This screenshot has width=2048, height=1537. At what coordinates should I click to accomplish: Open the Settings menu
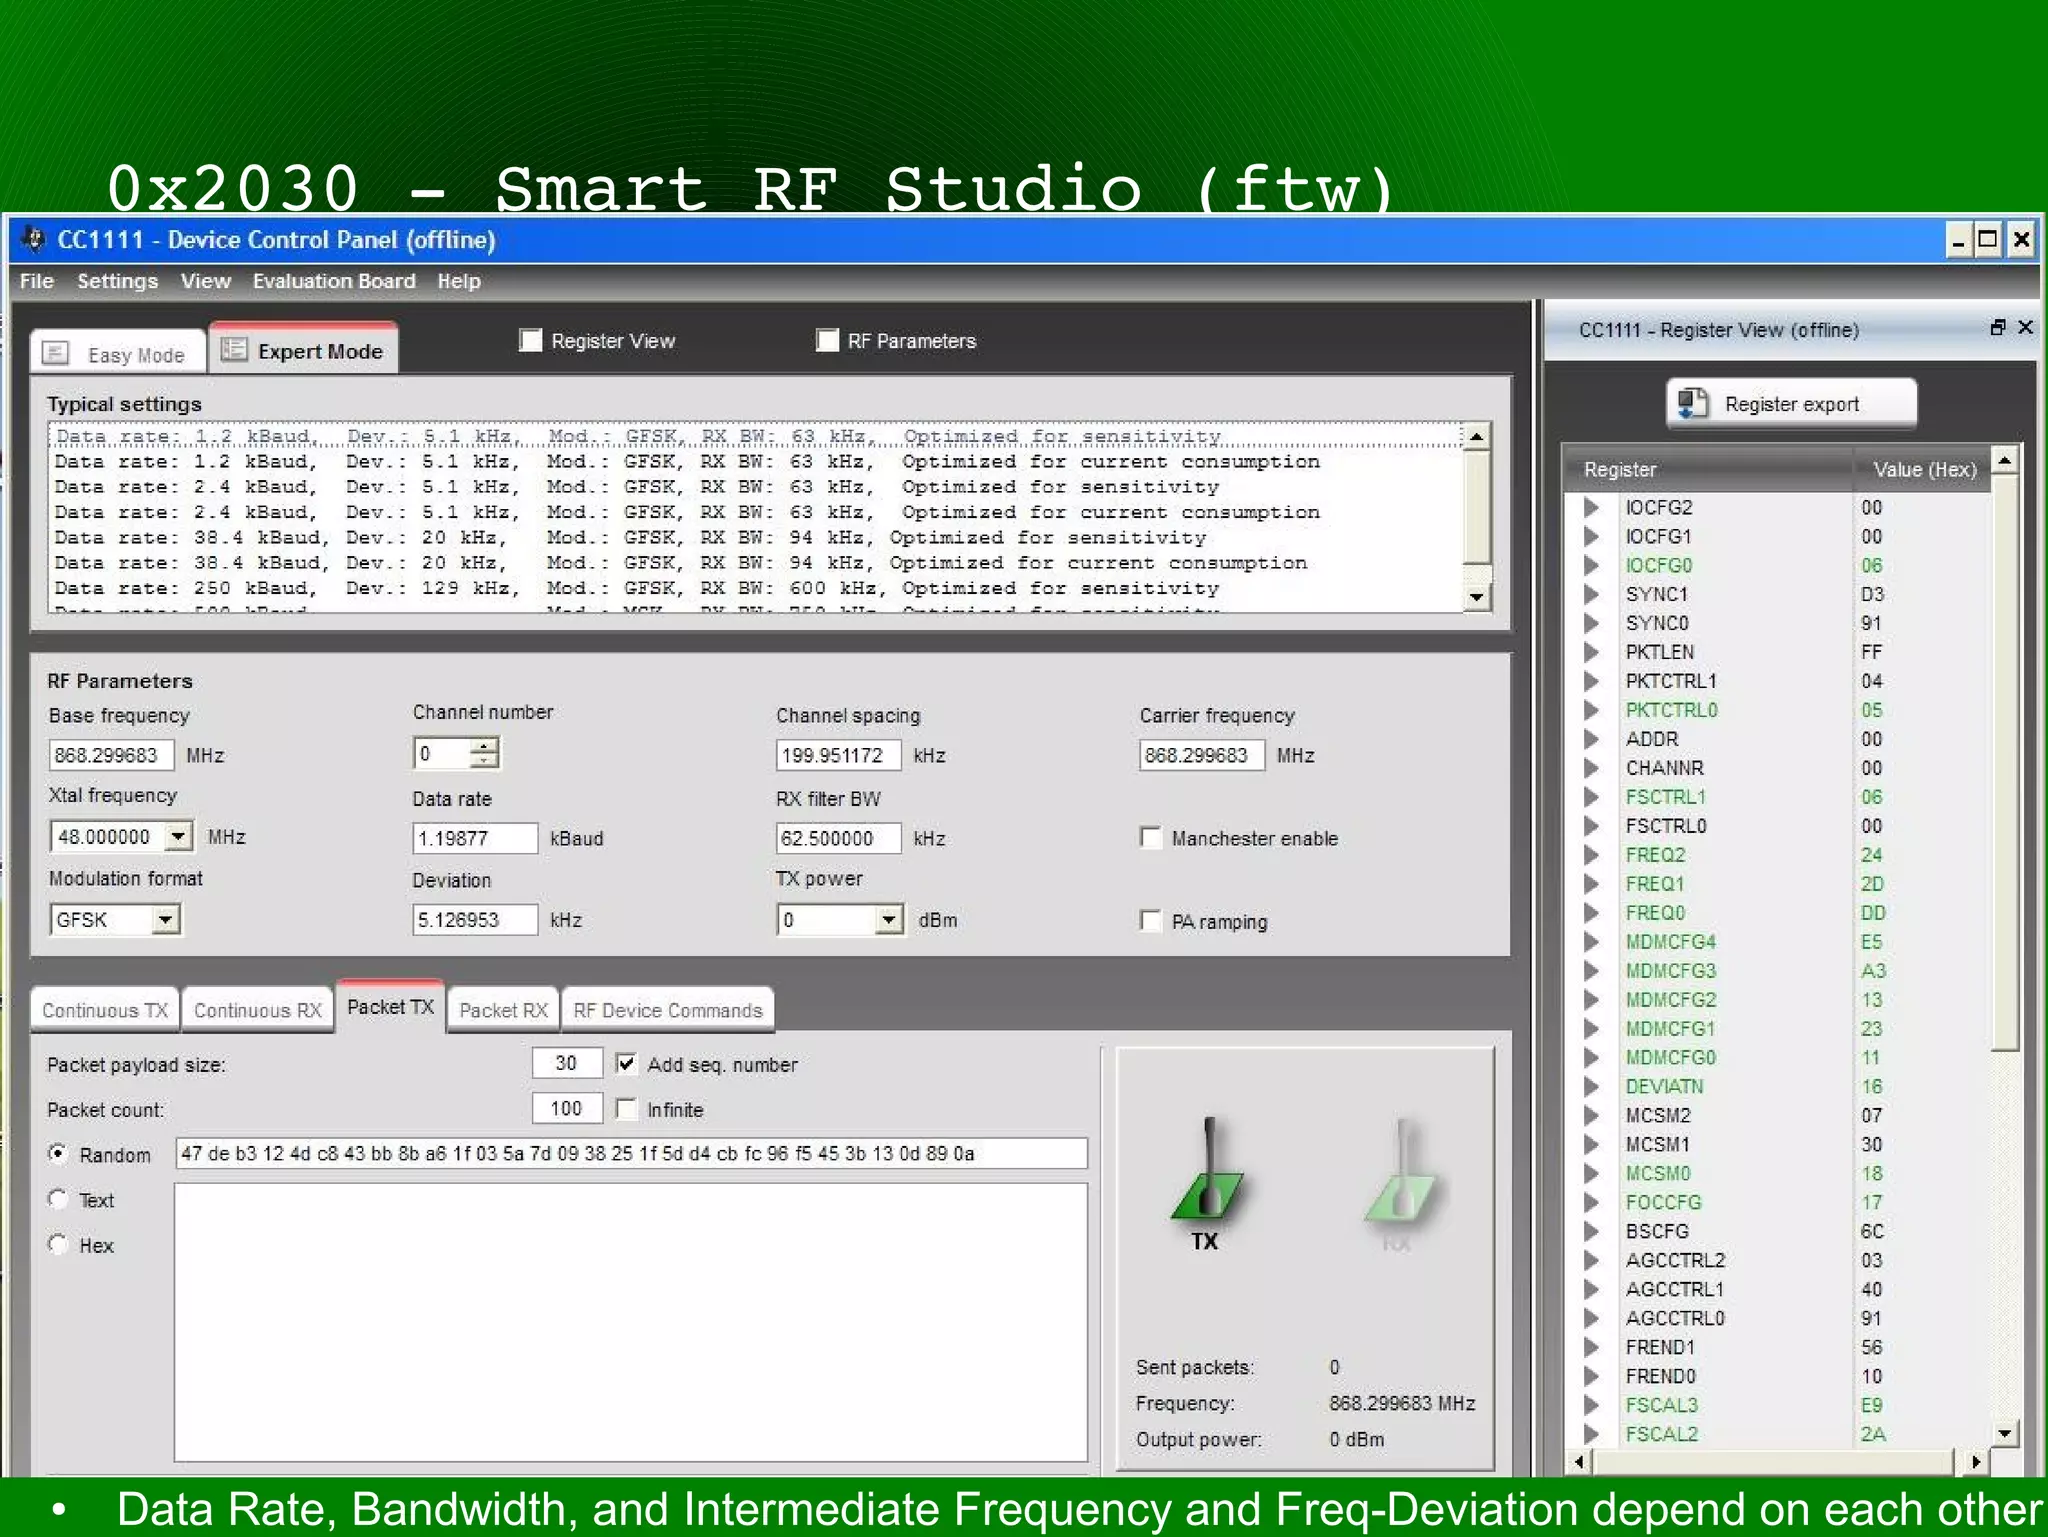coord(118,281)
